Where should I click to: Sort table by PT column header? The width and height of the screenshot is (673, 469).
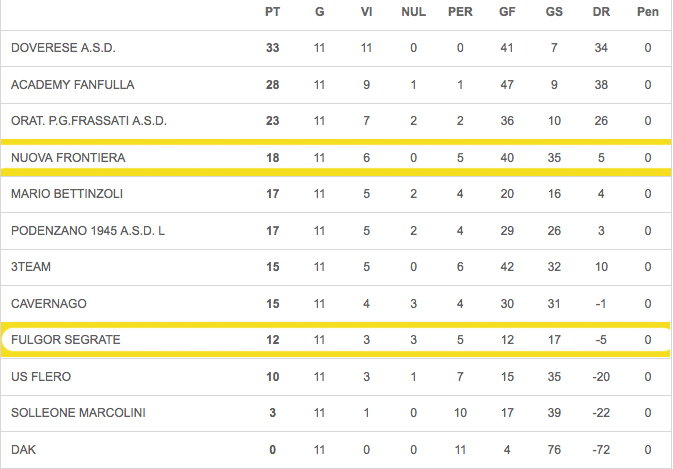(272, 12)
